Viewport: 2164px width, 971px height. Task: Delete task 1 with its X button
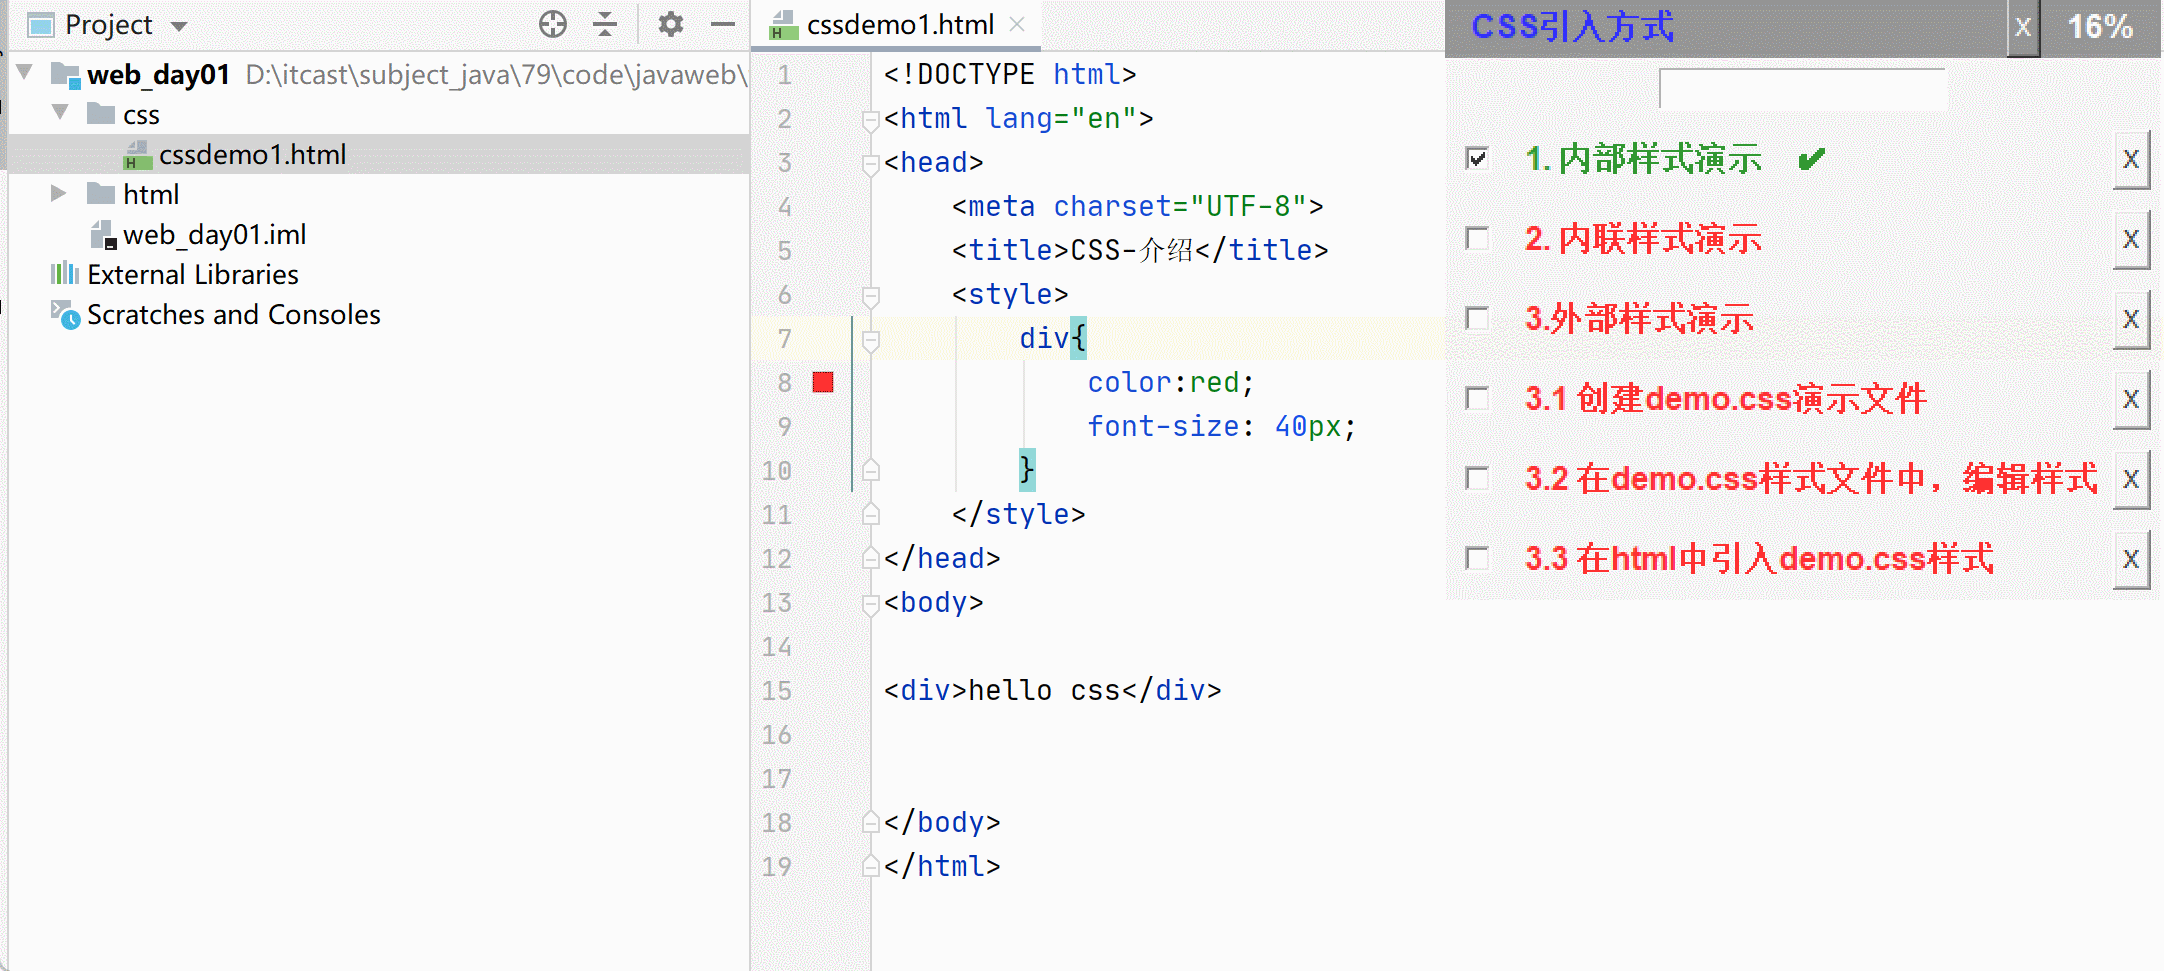click(x=2131, y=159)
